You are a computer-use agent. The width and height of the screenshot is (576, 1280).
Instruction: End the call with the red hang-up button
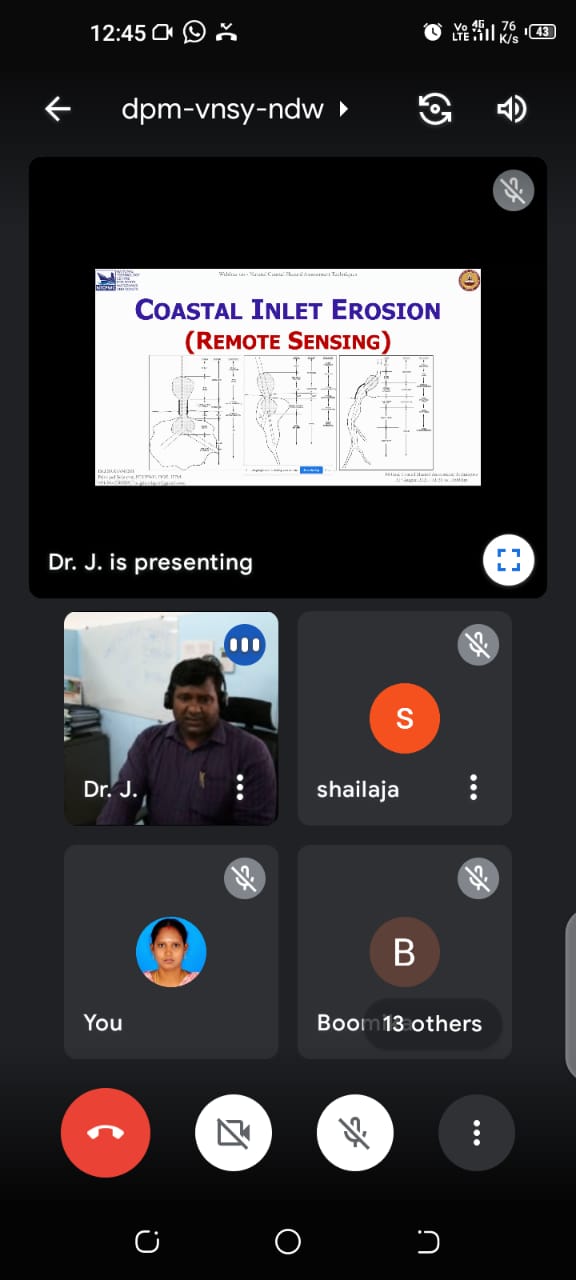[105, 1132]
